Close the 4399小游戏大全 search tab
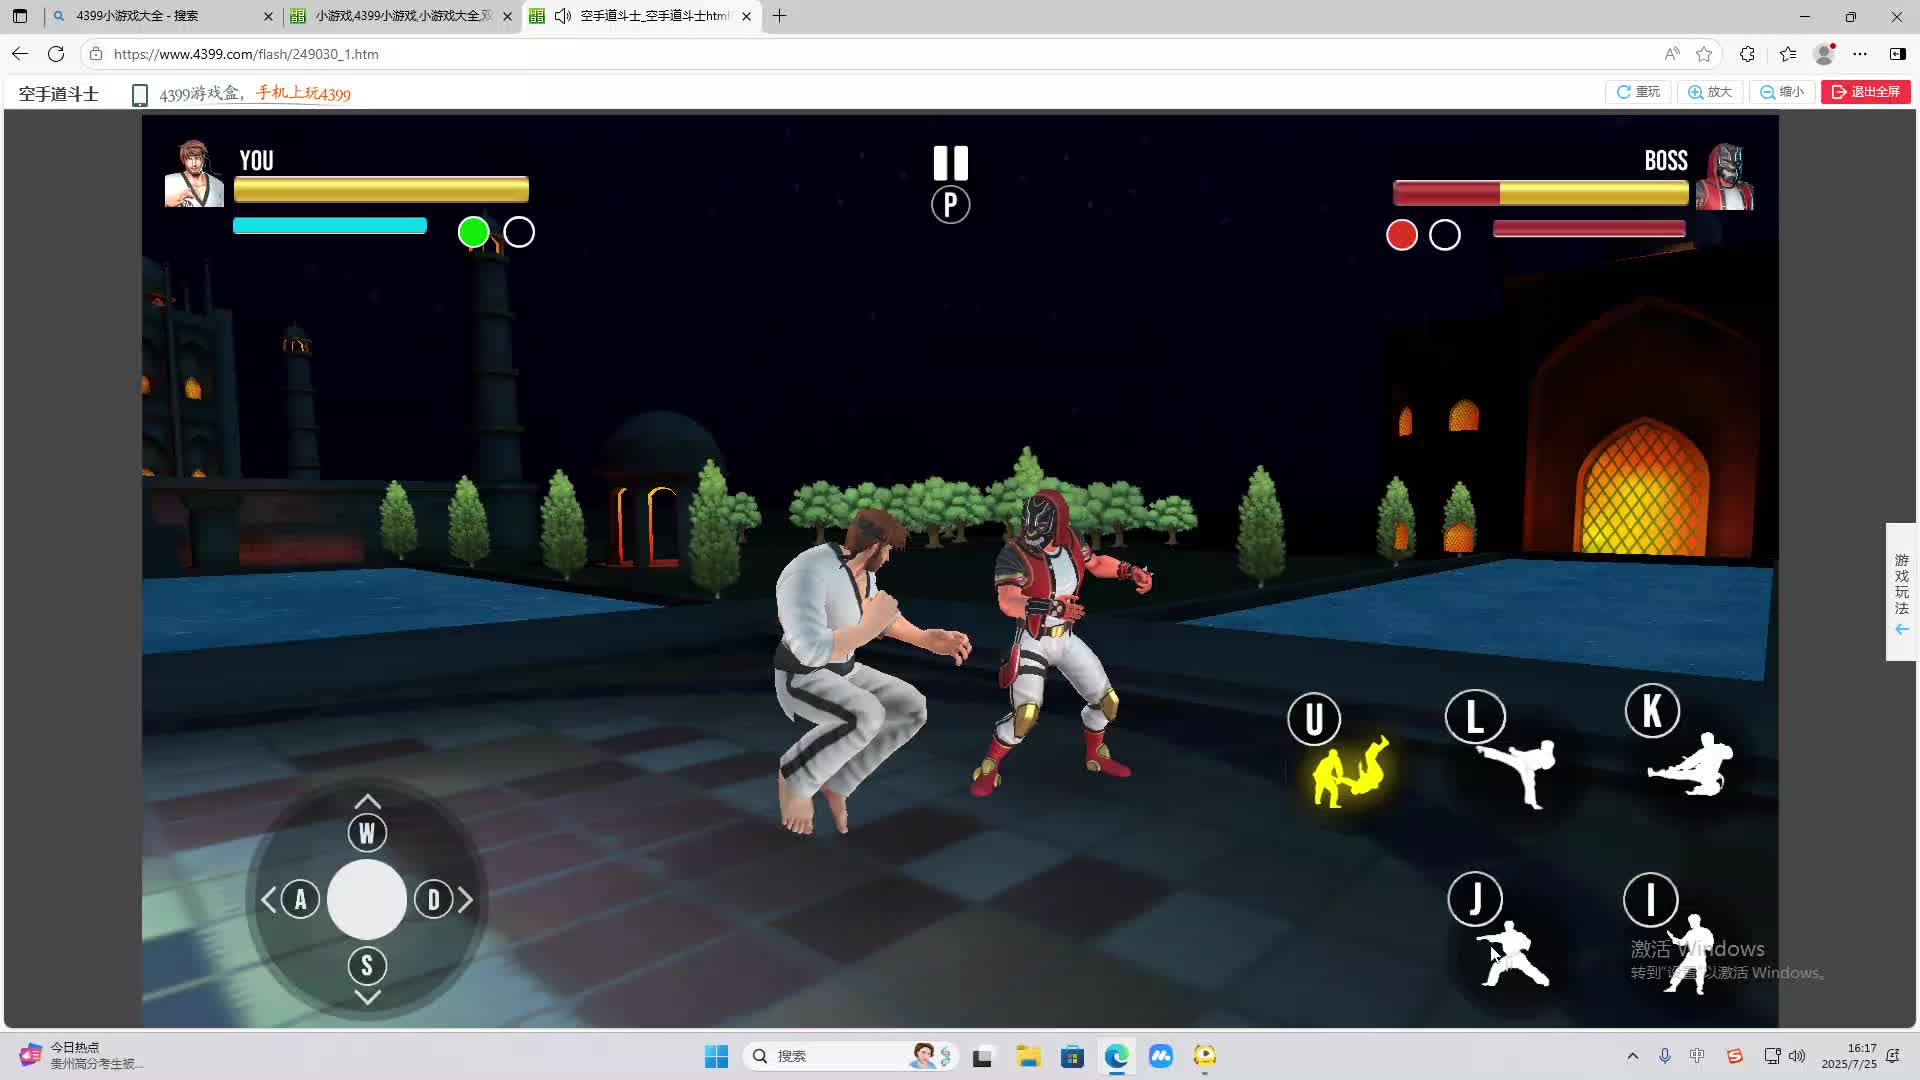Viewport: 1920px width, 1080px height. [x=268, y=16]
